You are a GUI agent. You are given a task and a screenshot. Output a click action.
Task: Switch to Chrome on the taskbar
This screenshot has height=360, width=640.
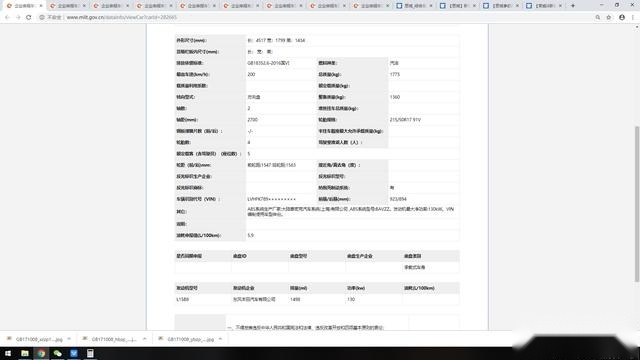[x=41, y=353]
